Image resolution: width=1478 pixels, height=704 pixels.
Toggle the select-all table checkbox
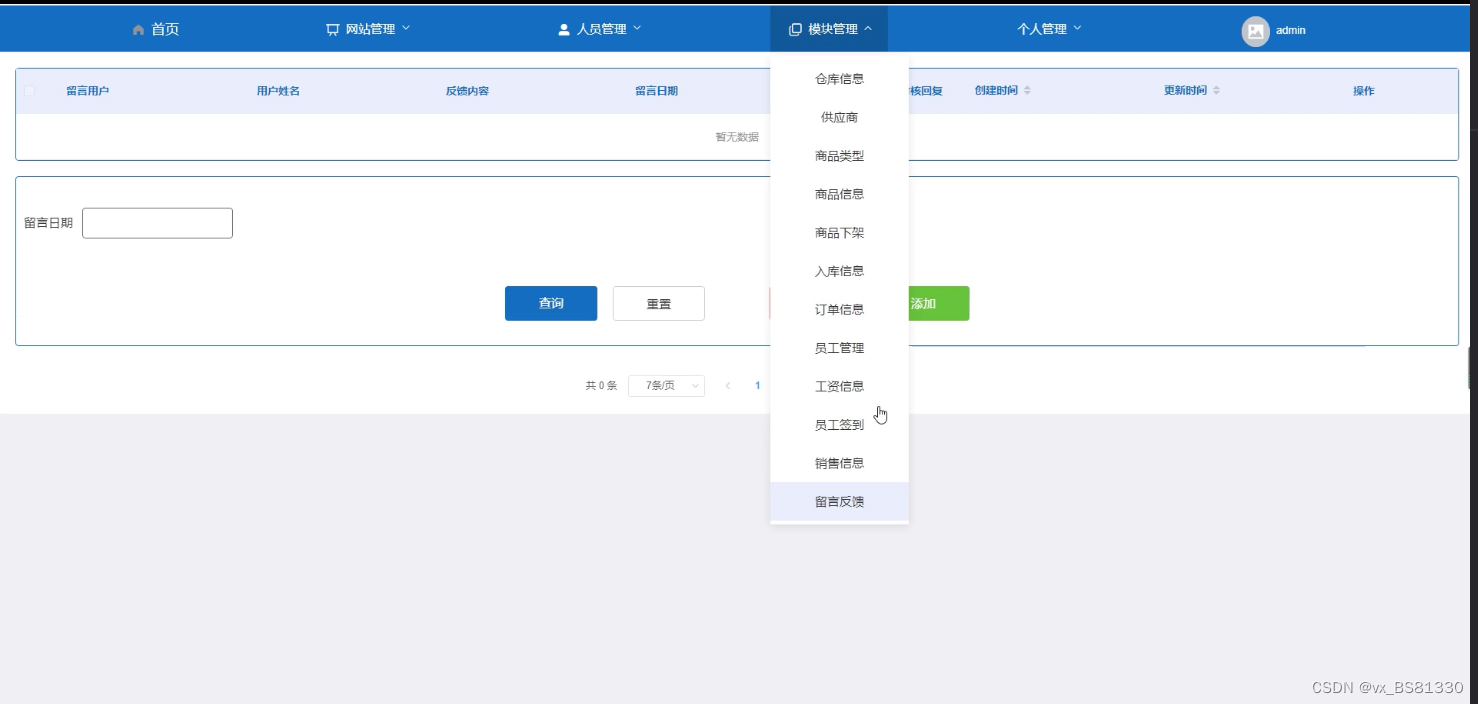point(29,91)
